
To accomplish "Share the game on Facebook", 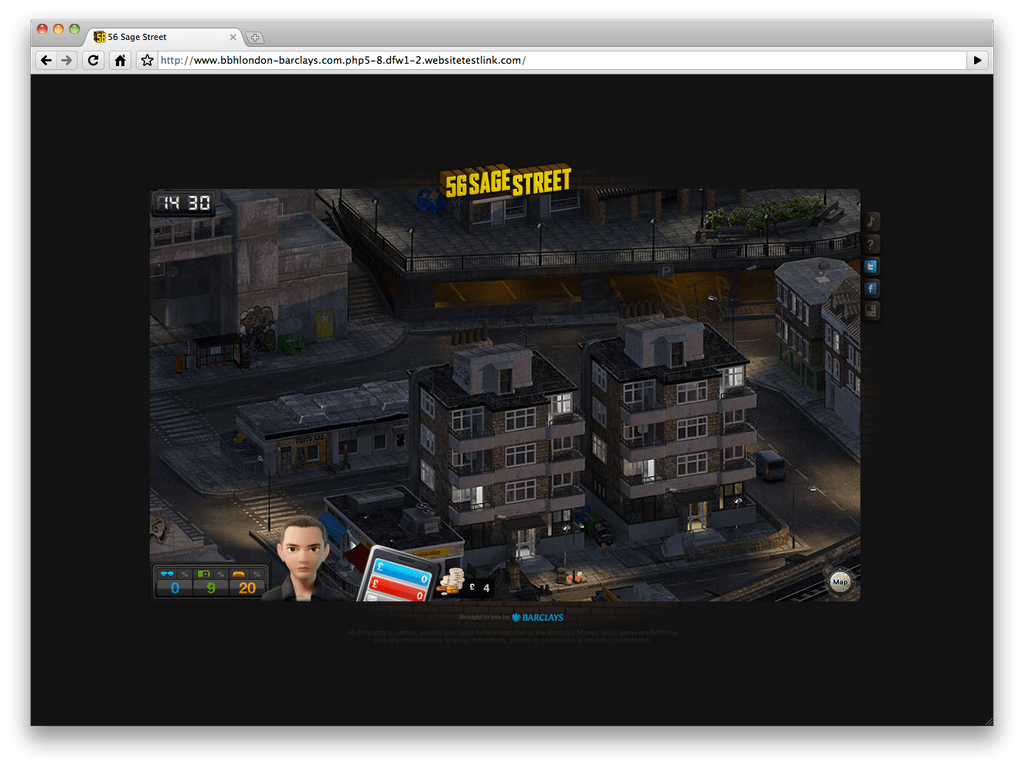I will point(871,288).
